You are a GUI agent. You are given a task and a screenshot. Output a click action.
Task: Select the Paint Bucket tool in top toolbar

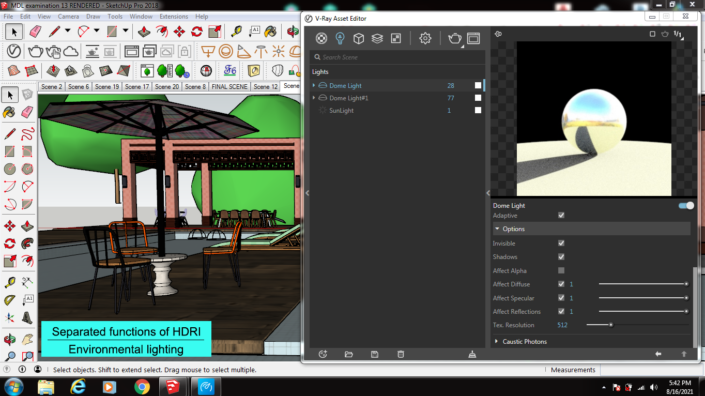tap(271, 31)
